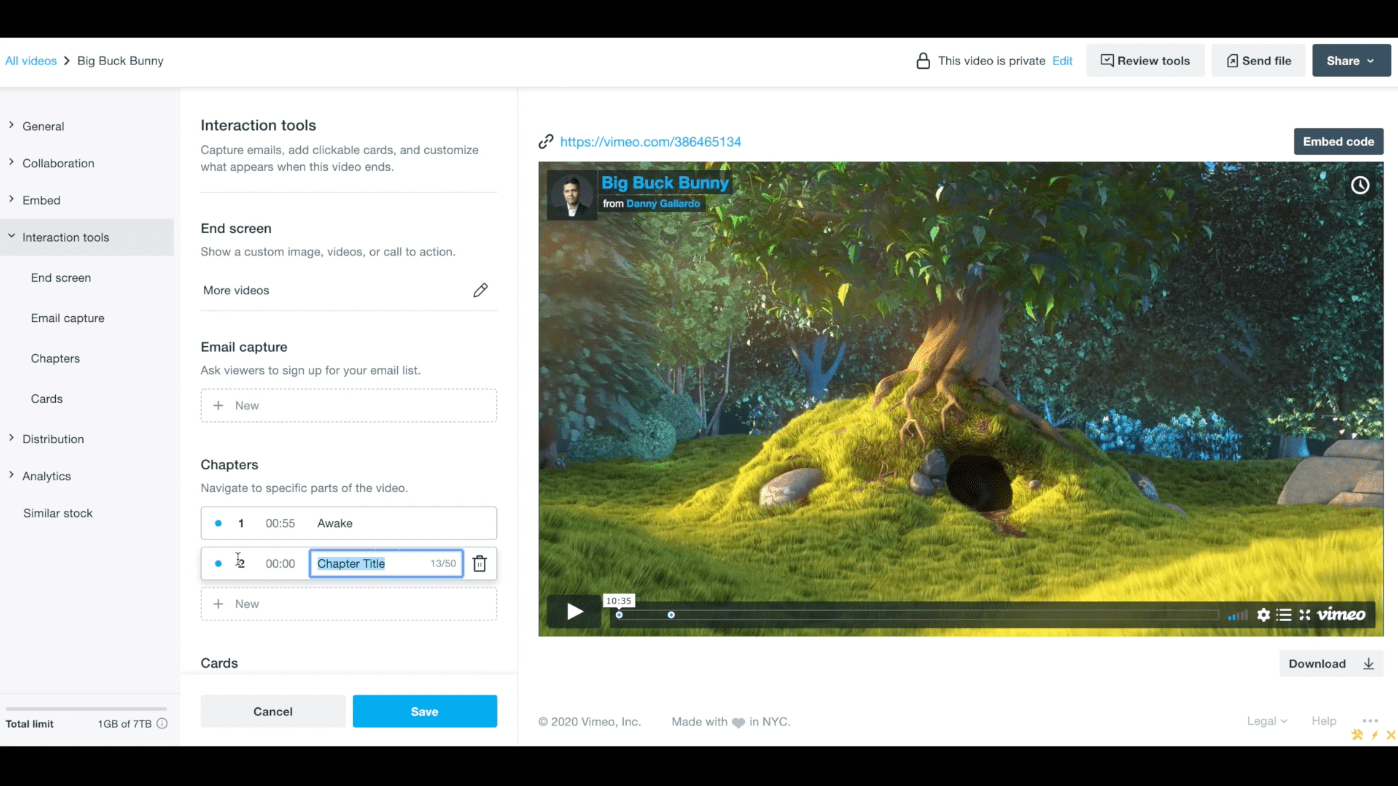
Task: Cancel the changes
Action: (x=273, y=711)
